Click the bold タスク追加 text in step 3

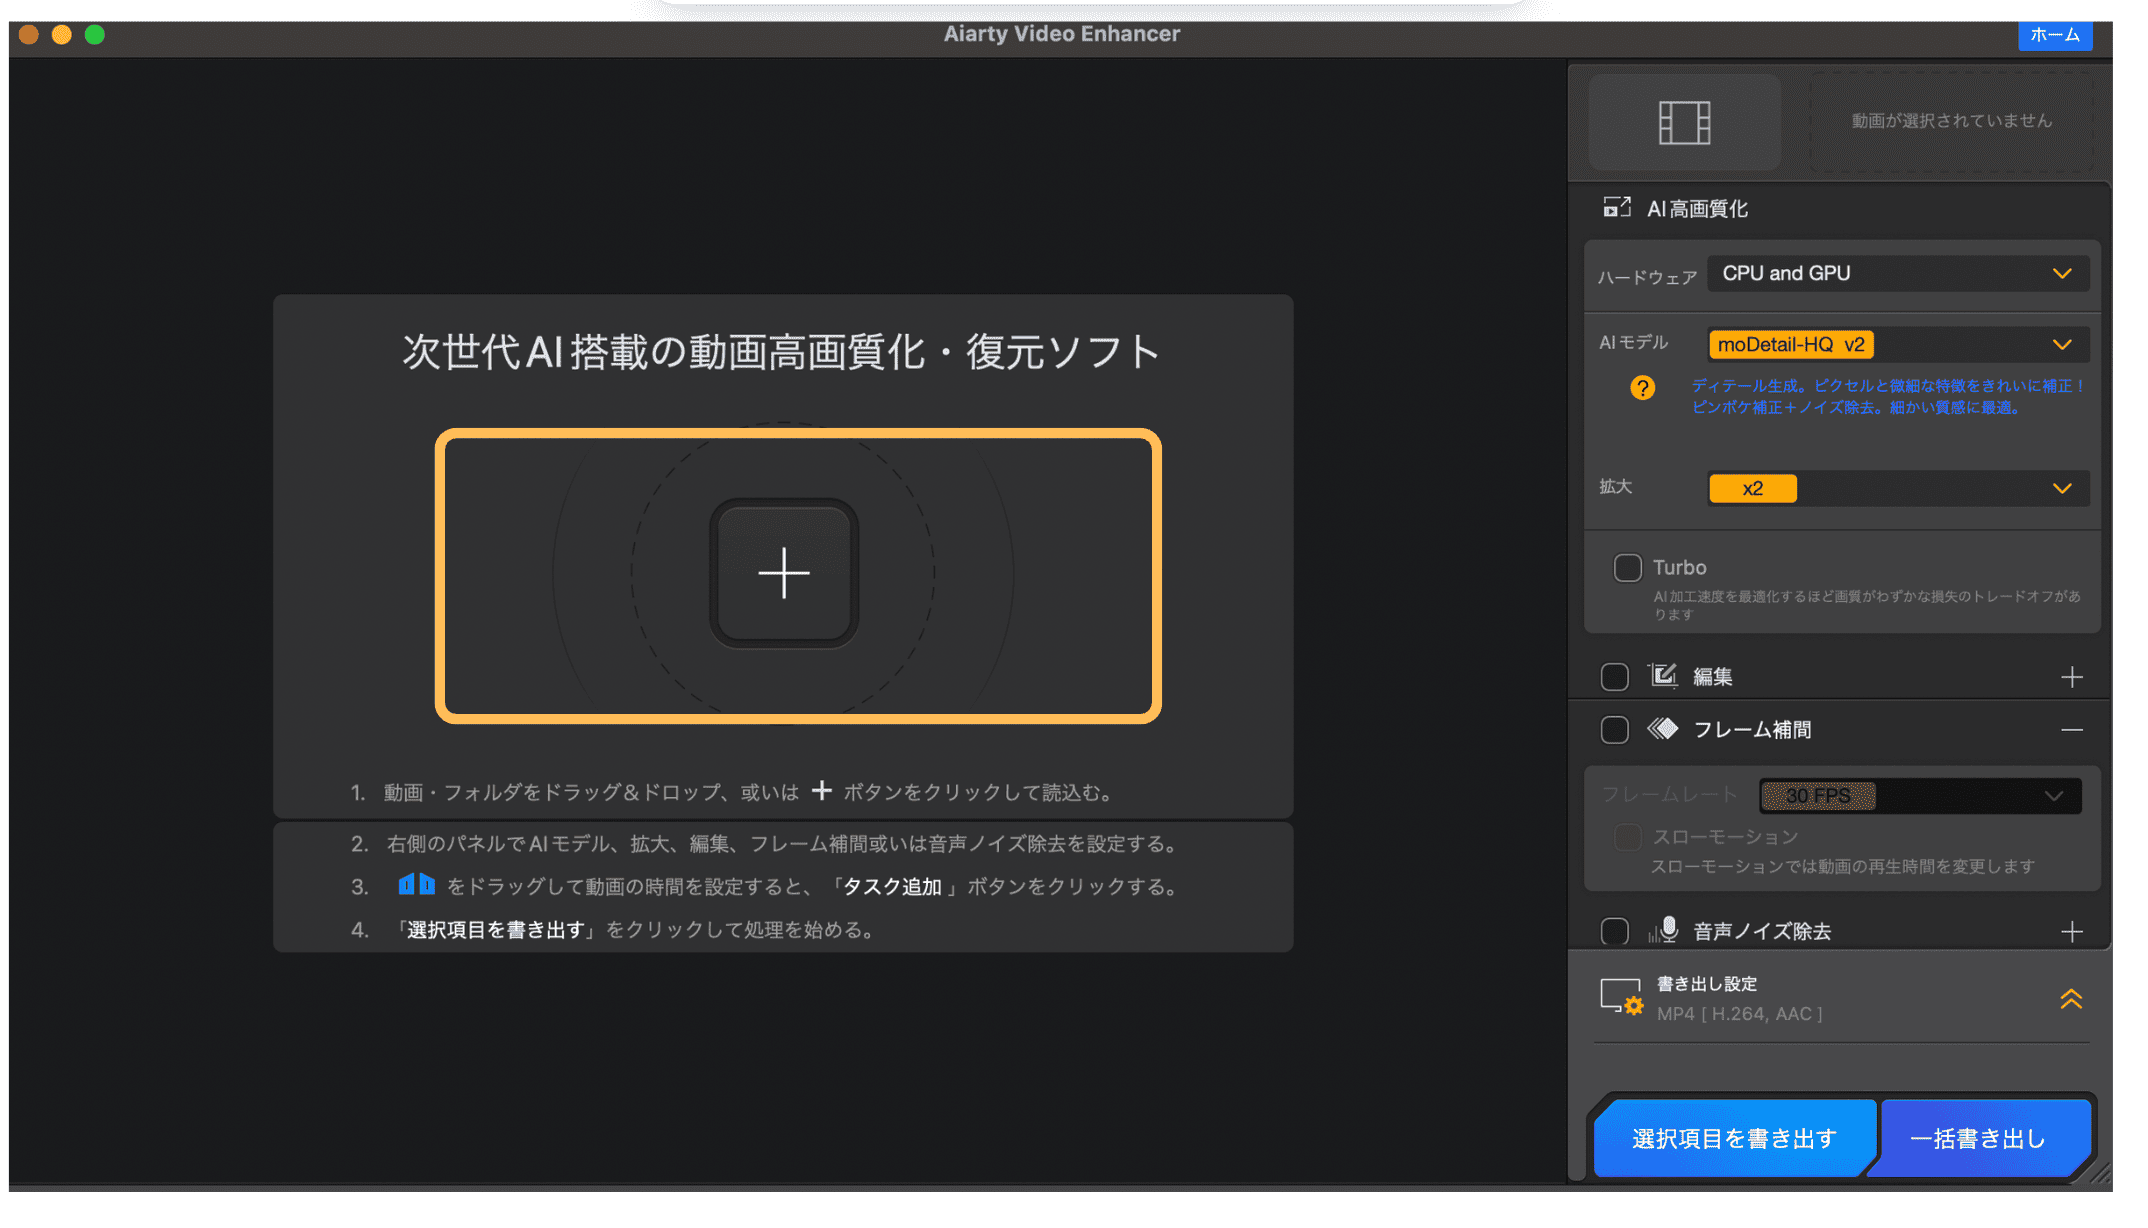(892, 886)
